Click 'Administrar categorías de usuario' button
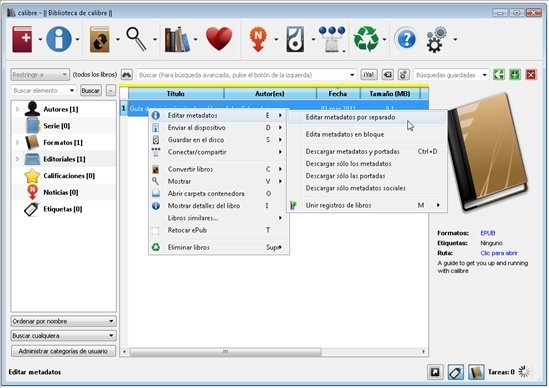This screenshot has height=388, width=549. tap(63, 351)
